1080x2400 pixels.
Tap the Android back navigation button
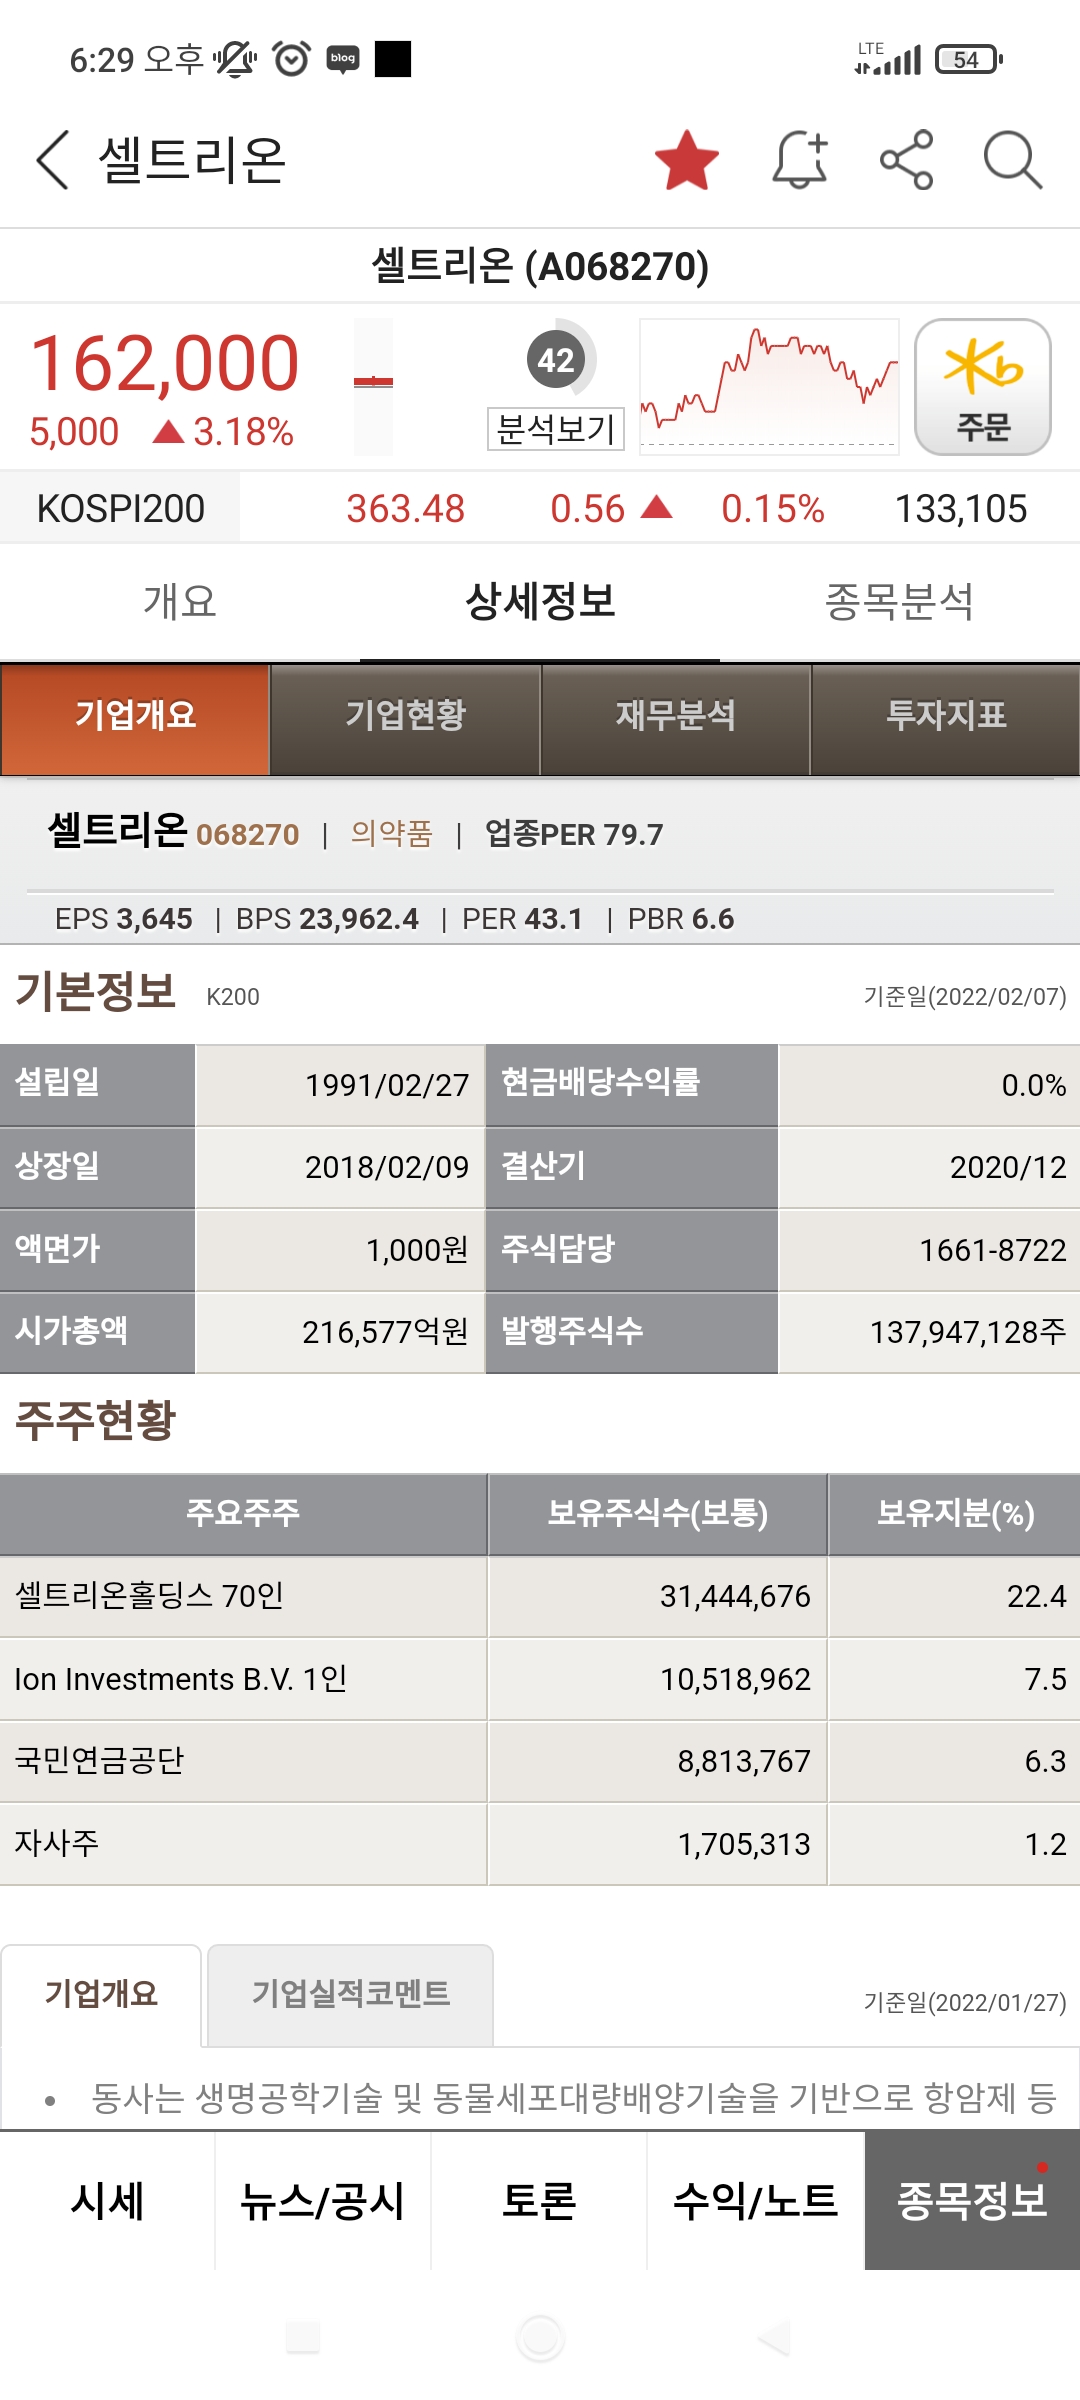pyautogui.click(x=774, y=2338)
